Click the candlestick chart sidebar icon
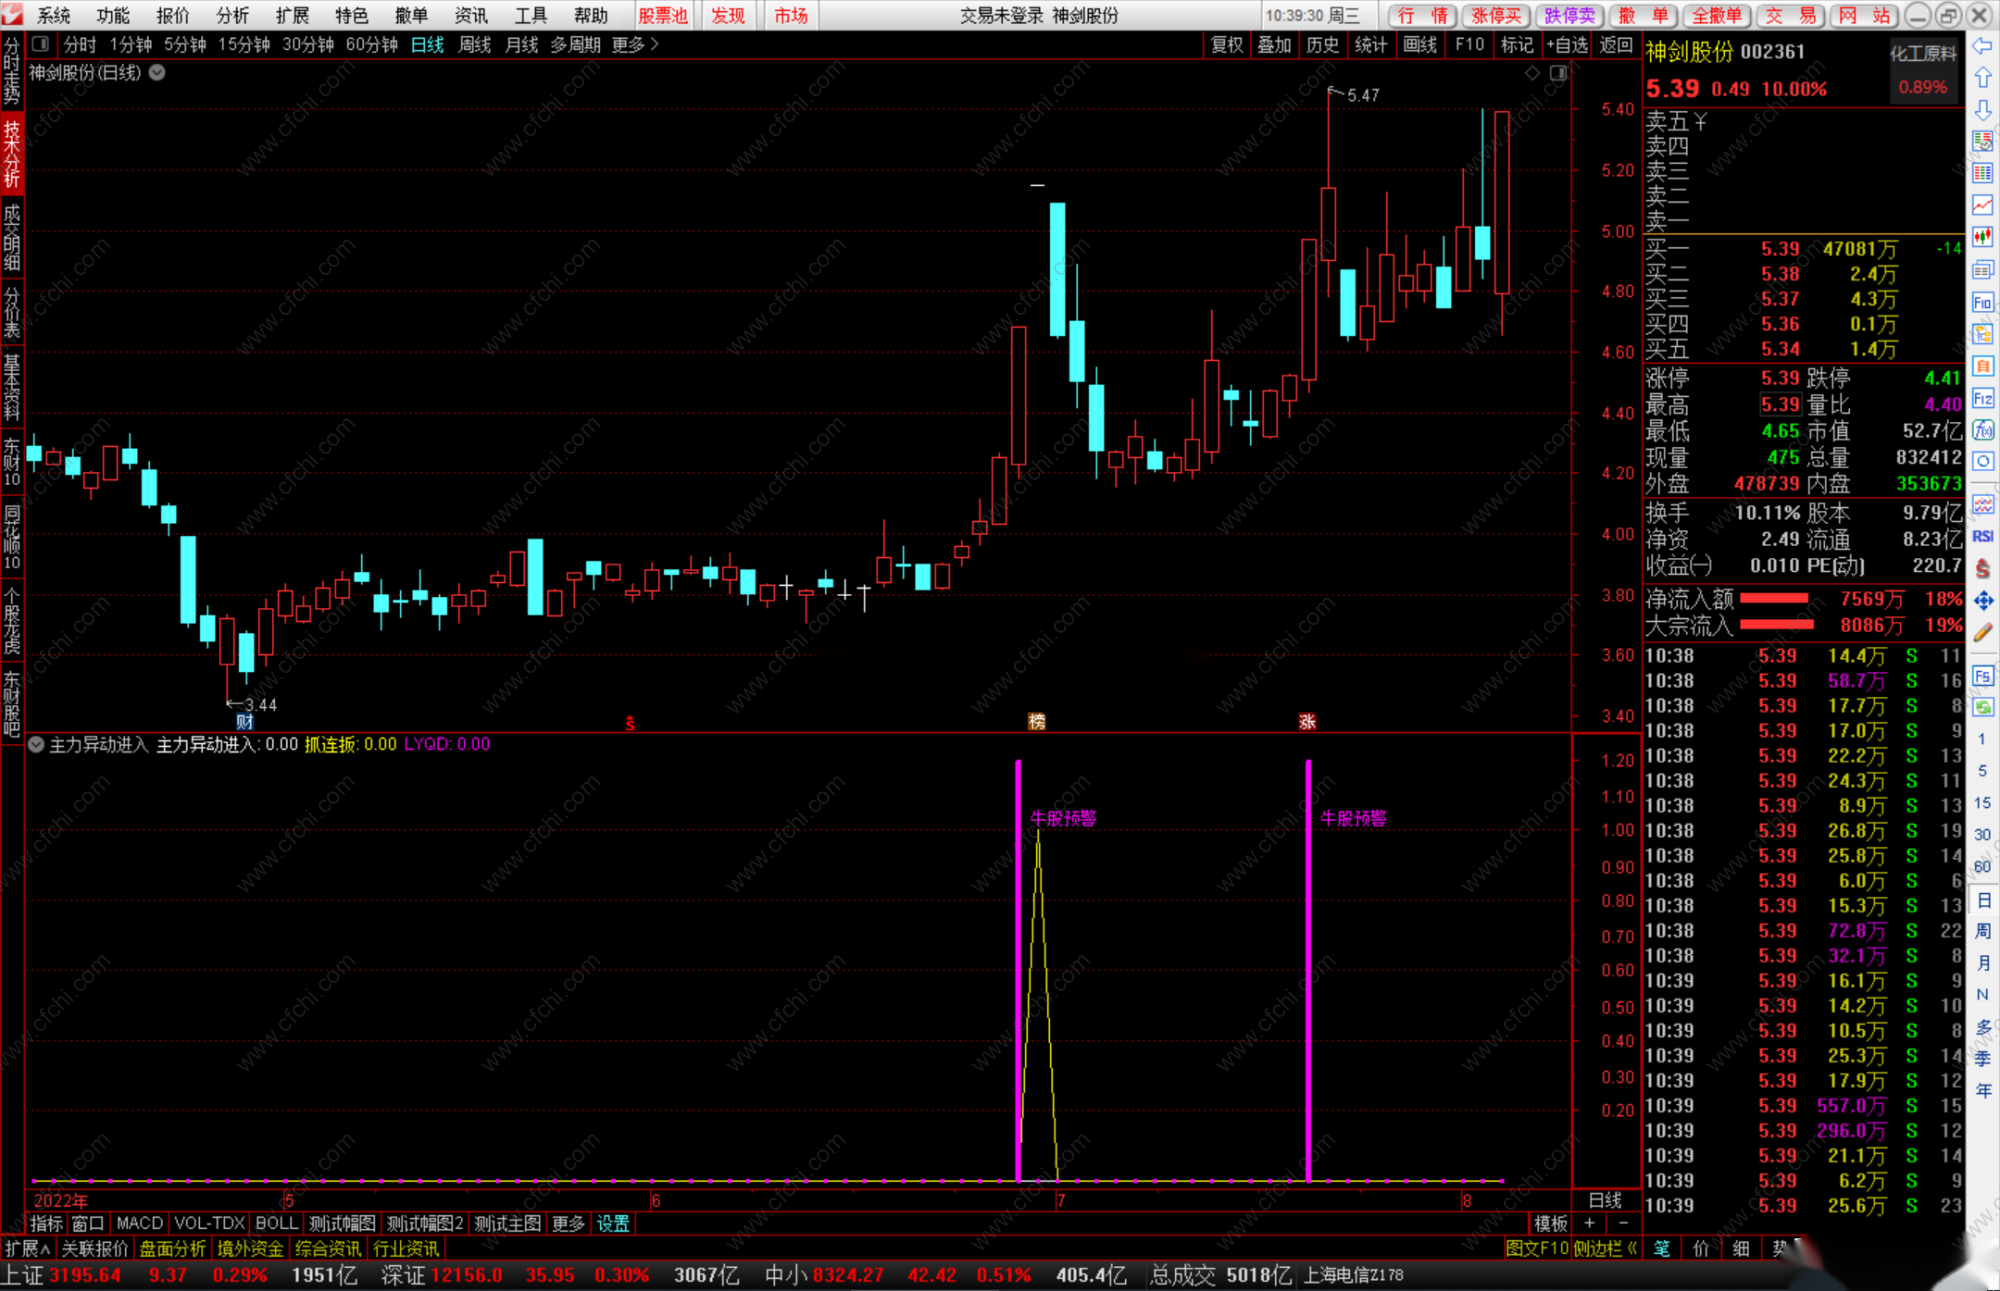The height and width of the screenshot is (1291, 2000). (1983, 237)
